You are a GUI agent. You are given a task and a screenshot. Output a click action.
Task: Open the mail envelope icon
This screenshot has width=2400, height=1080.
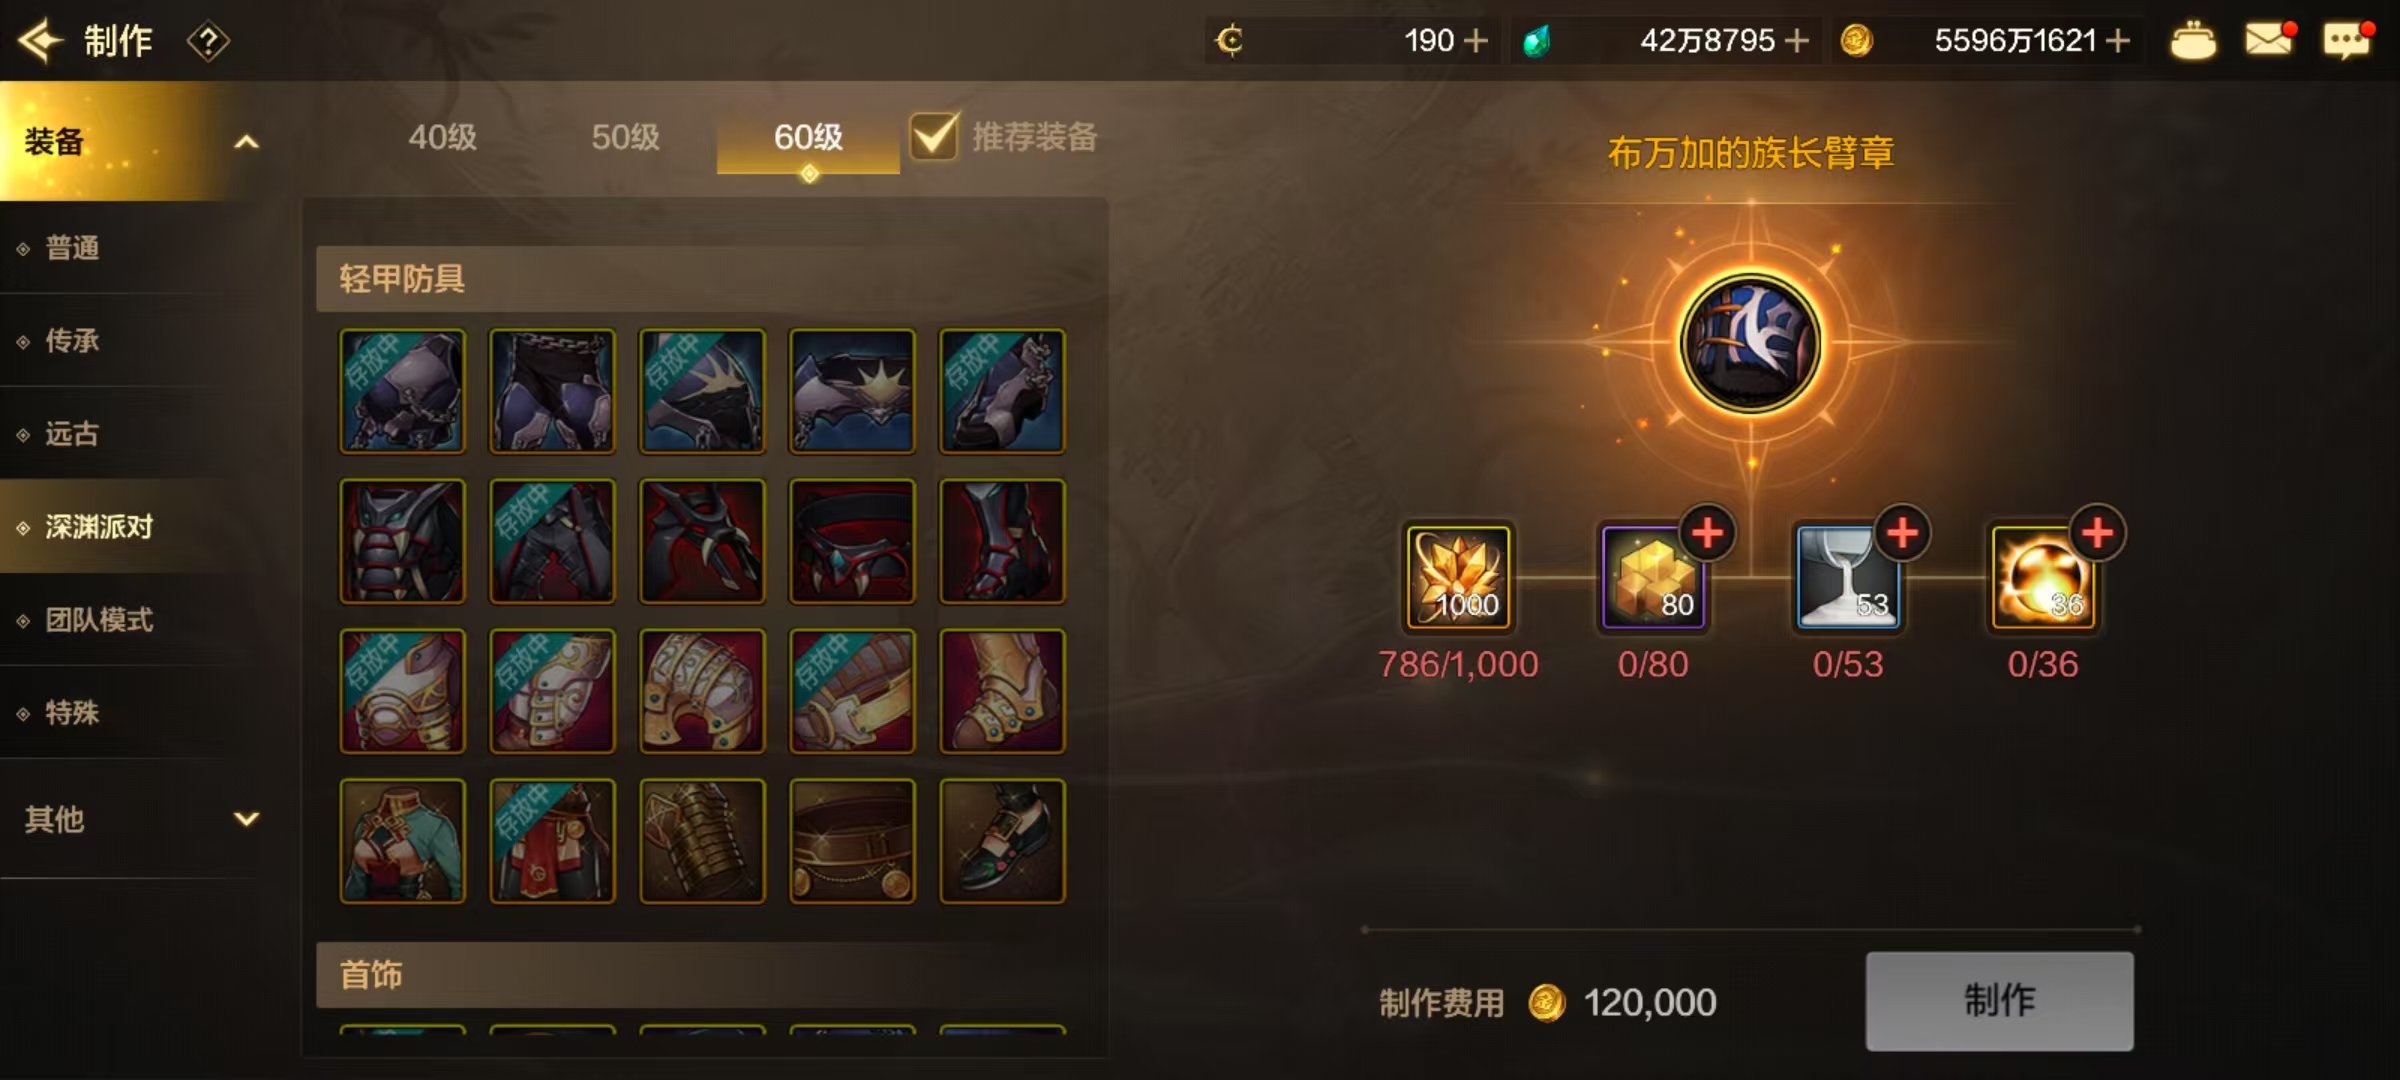[2267, 40]
